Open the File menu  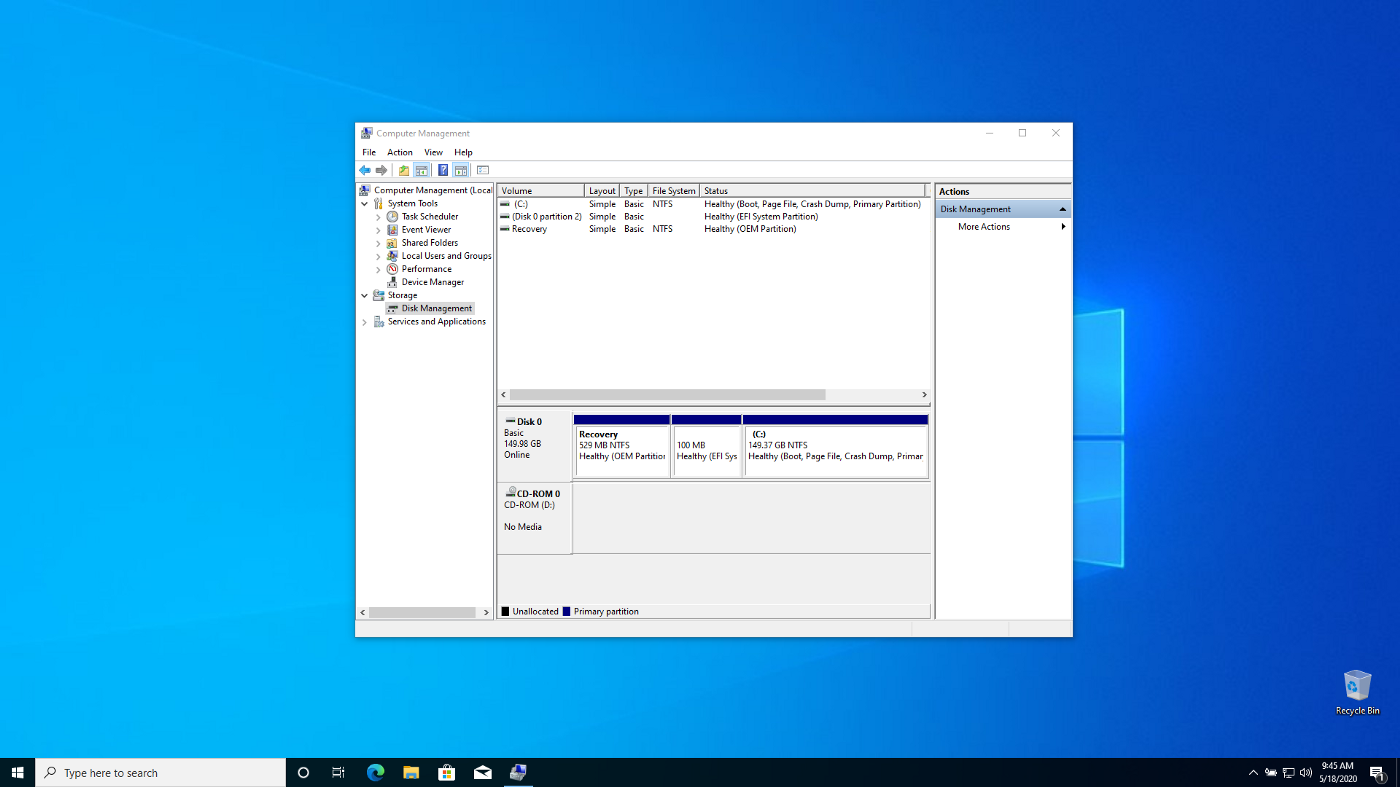[x=369, y=152]
